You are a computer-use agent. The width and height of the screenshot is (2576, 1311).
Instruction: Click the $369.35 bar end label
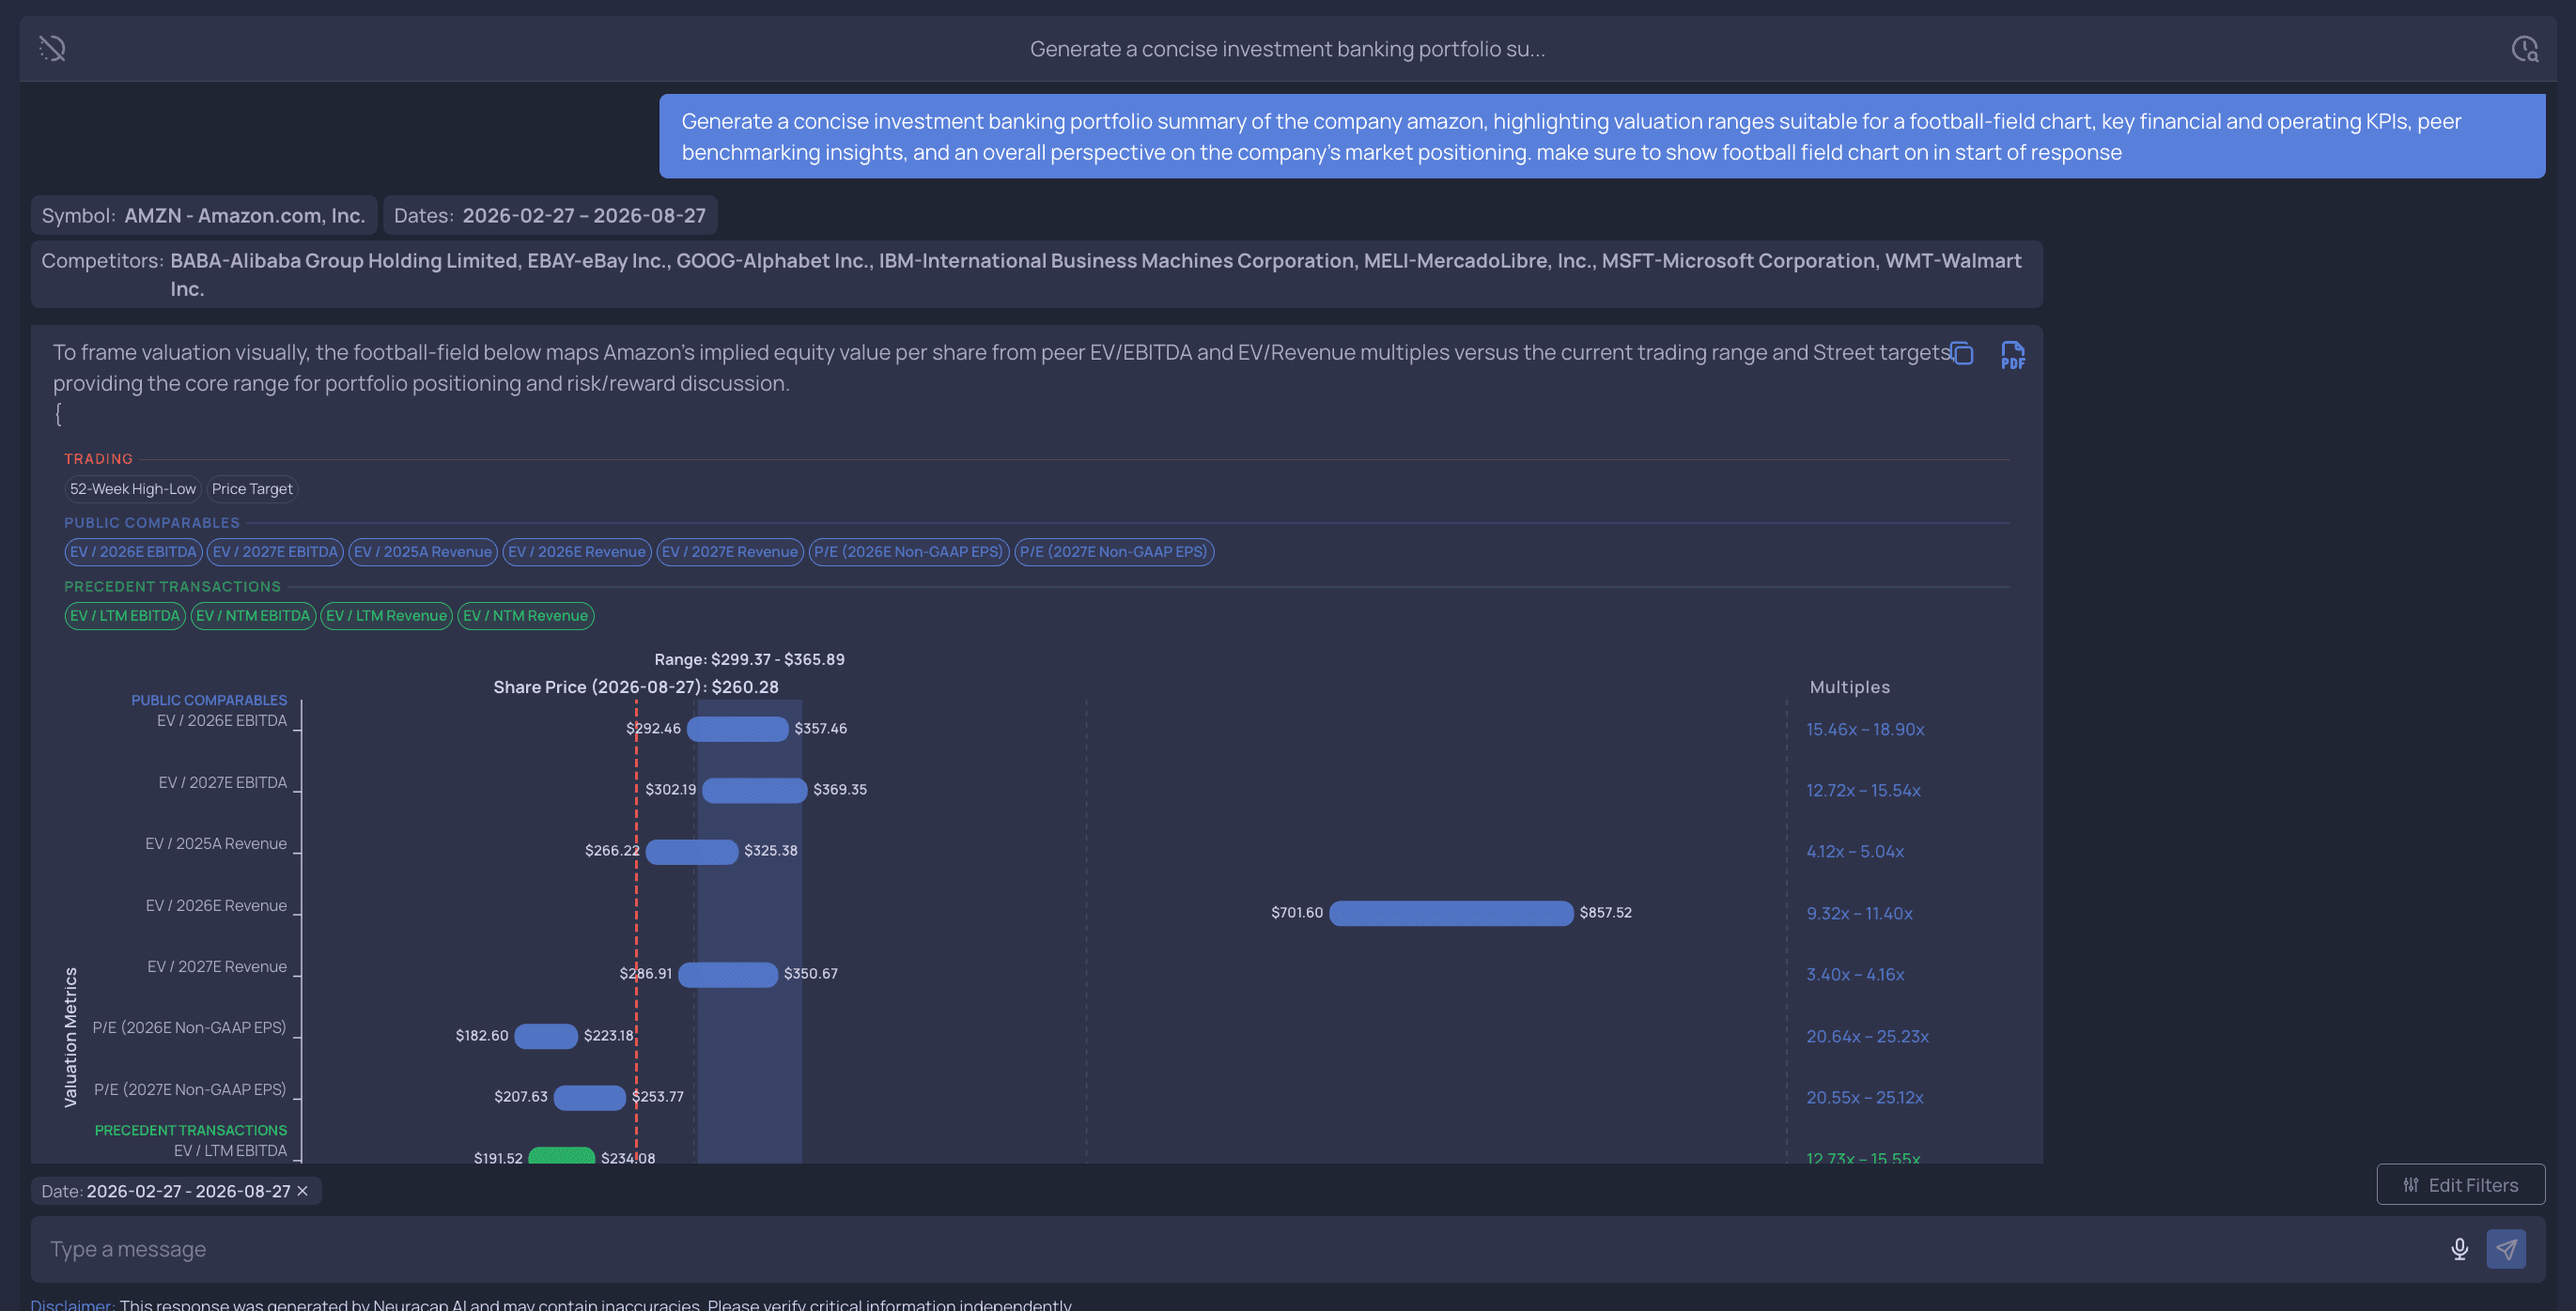(x=840, y=790)
